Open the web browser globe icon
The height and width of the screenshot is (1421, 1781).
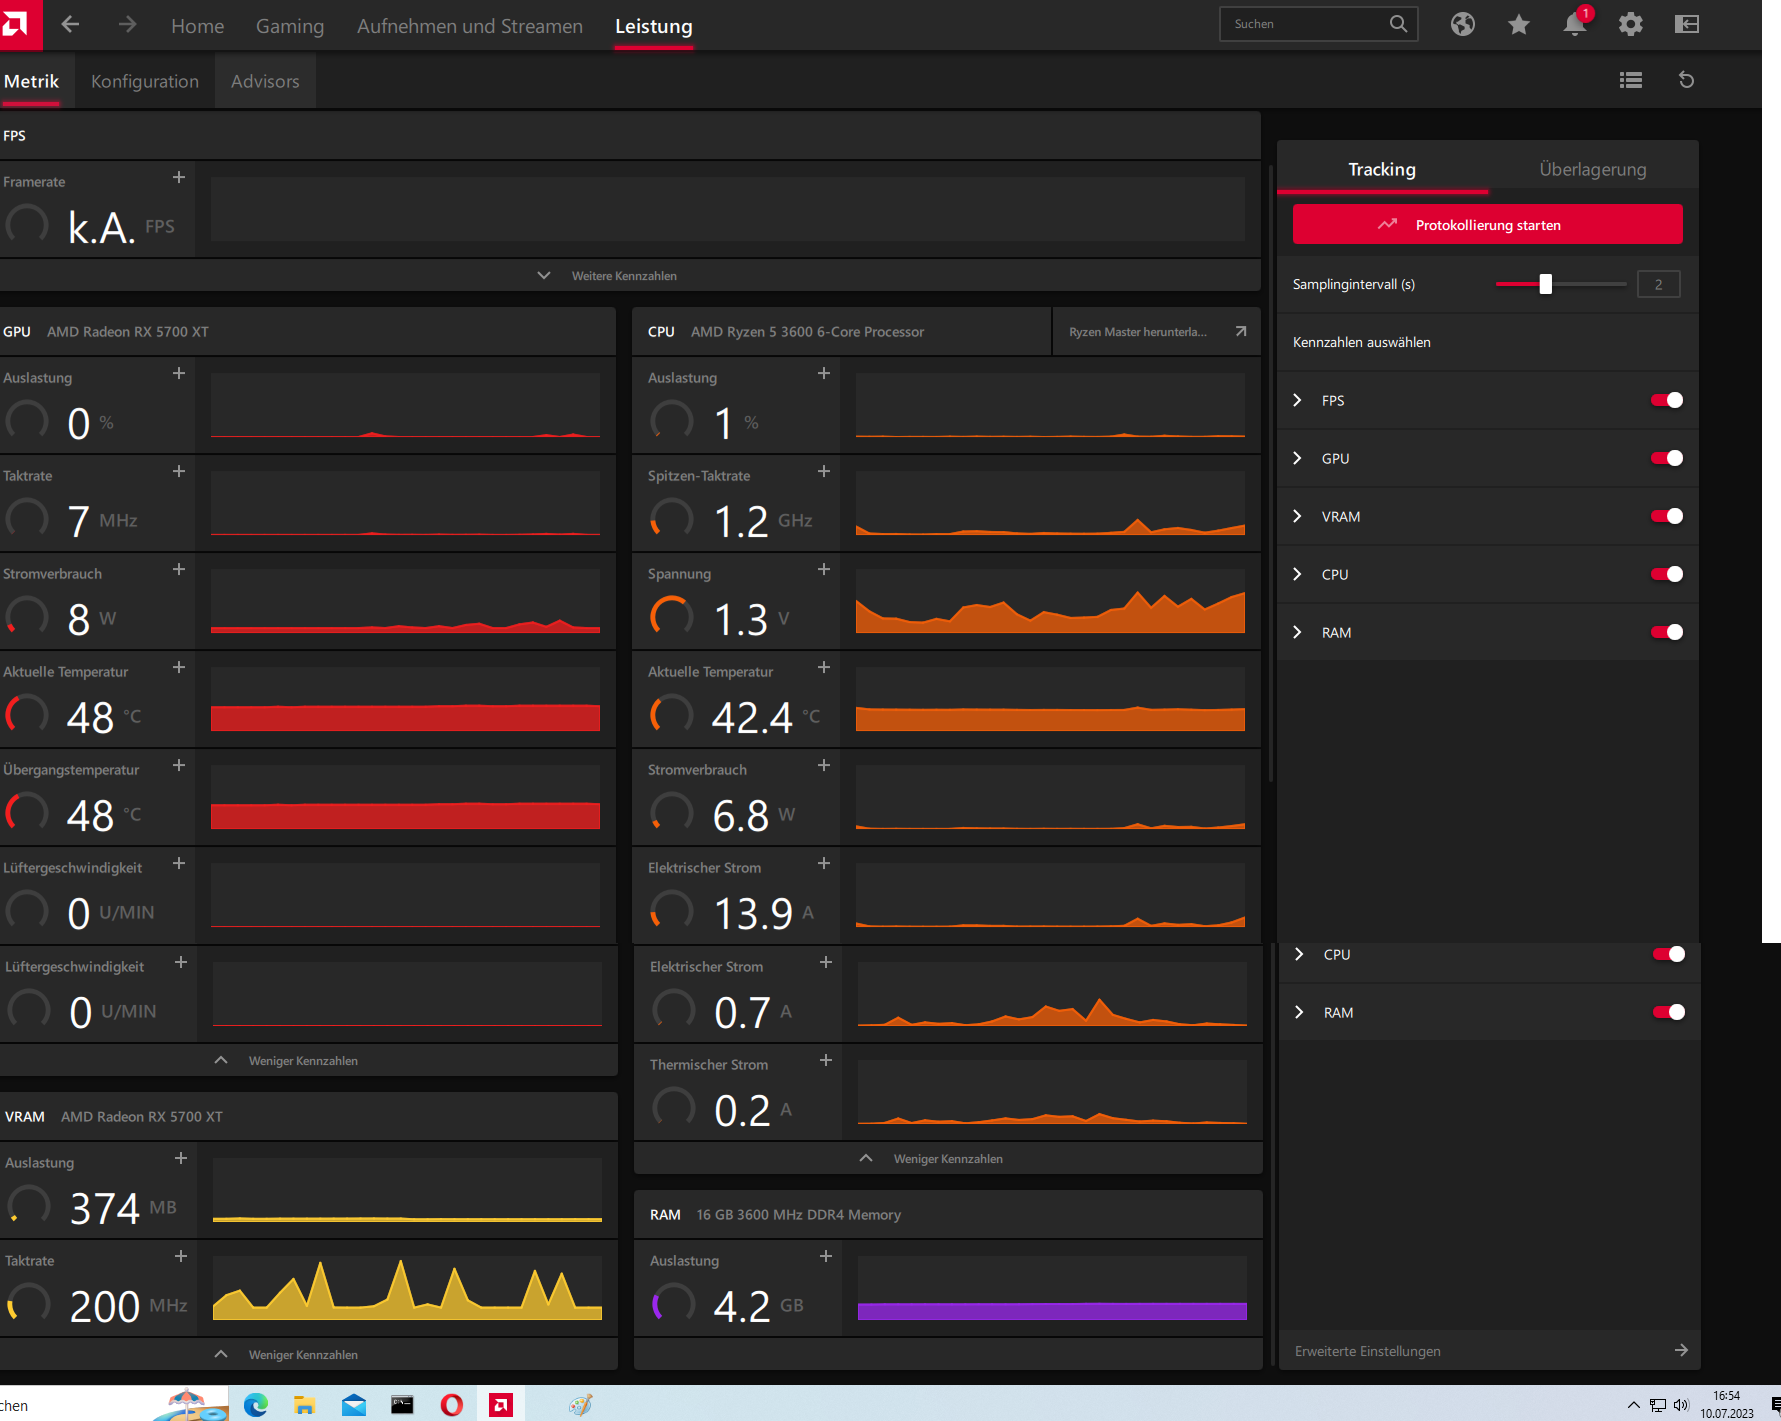coord(1463,24)
